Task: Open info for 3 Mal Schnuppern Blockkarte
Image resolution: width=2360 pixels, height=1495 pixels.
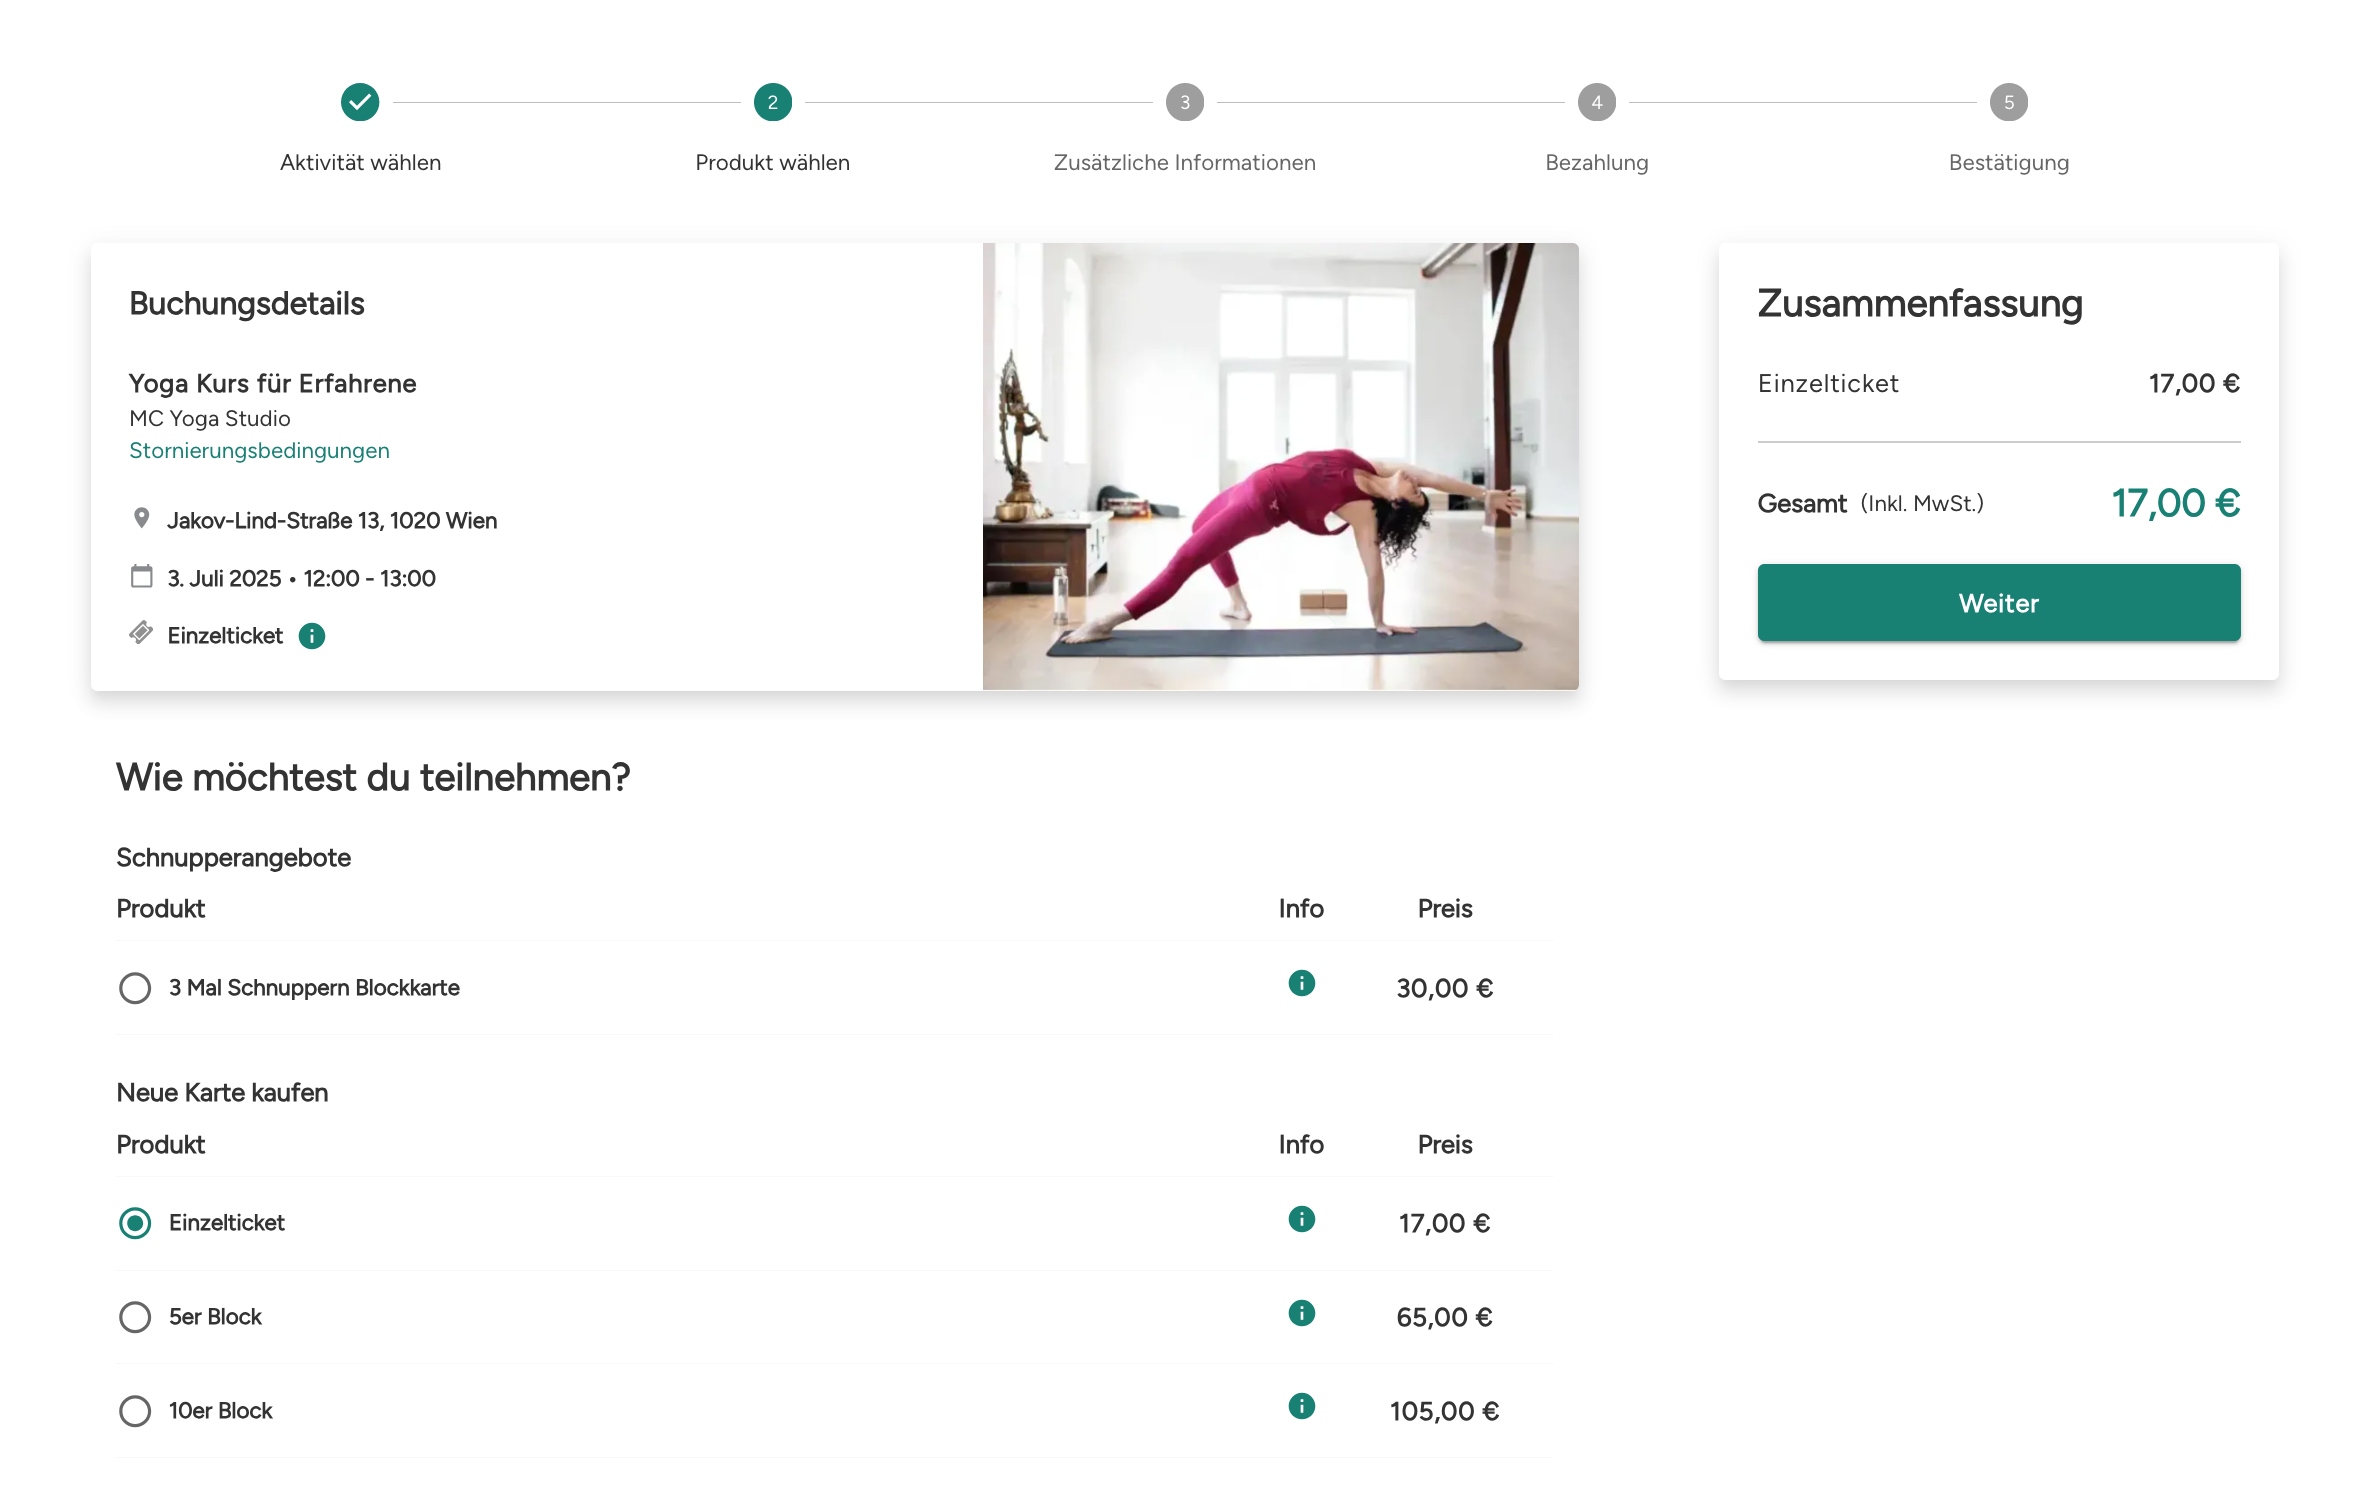Action: 1301,983
